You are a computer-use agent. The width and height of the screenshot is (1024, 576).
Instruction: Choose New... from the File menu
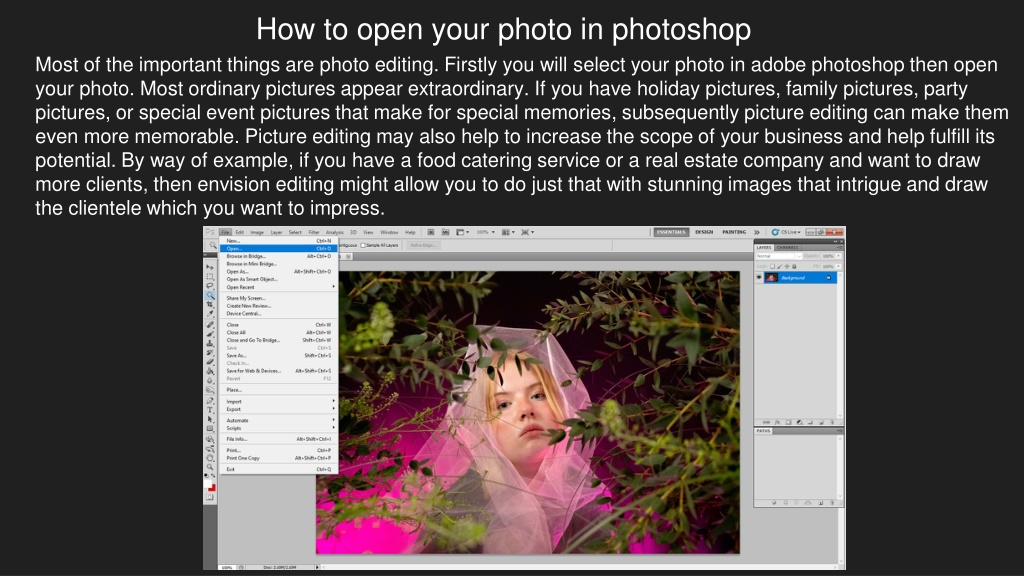pyautogui.click(x=279, y=240)
